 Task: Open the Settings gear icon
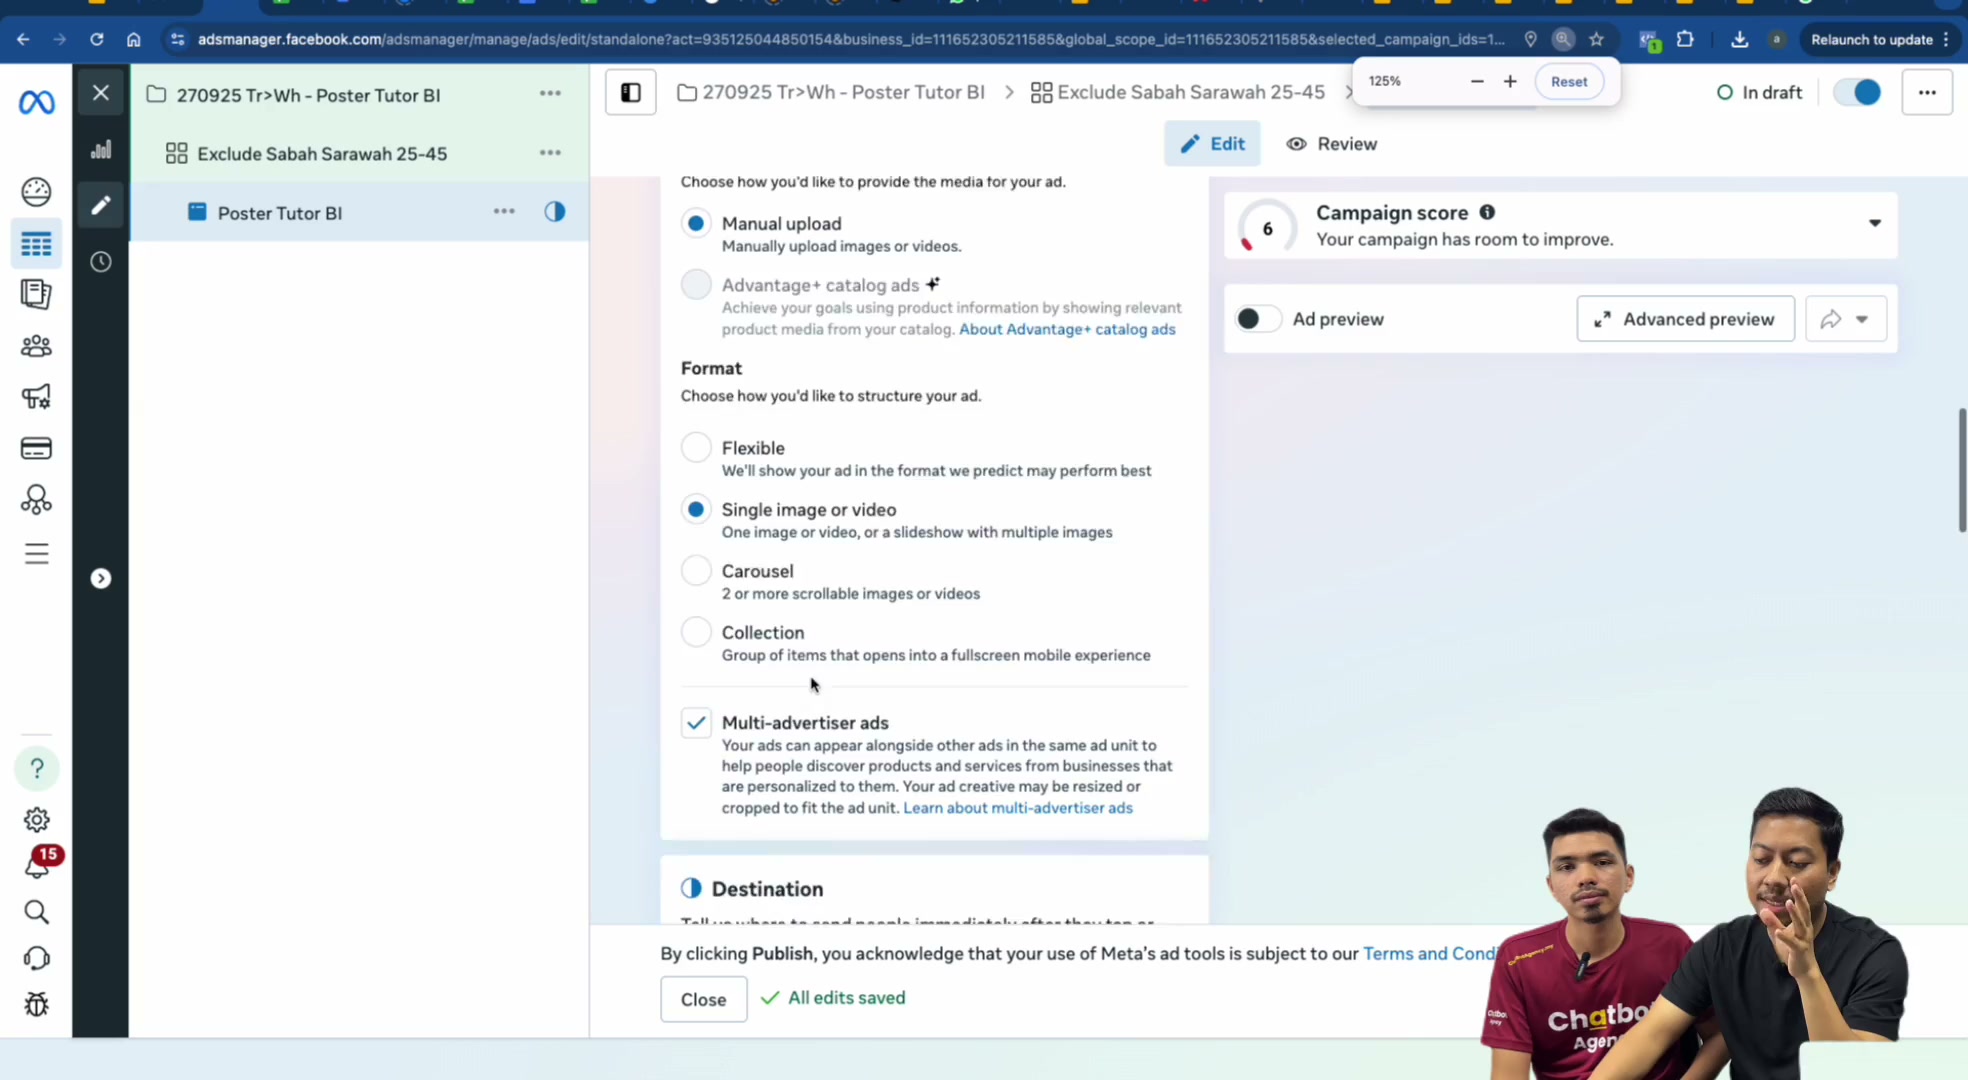click(37, 820)
